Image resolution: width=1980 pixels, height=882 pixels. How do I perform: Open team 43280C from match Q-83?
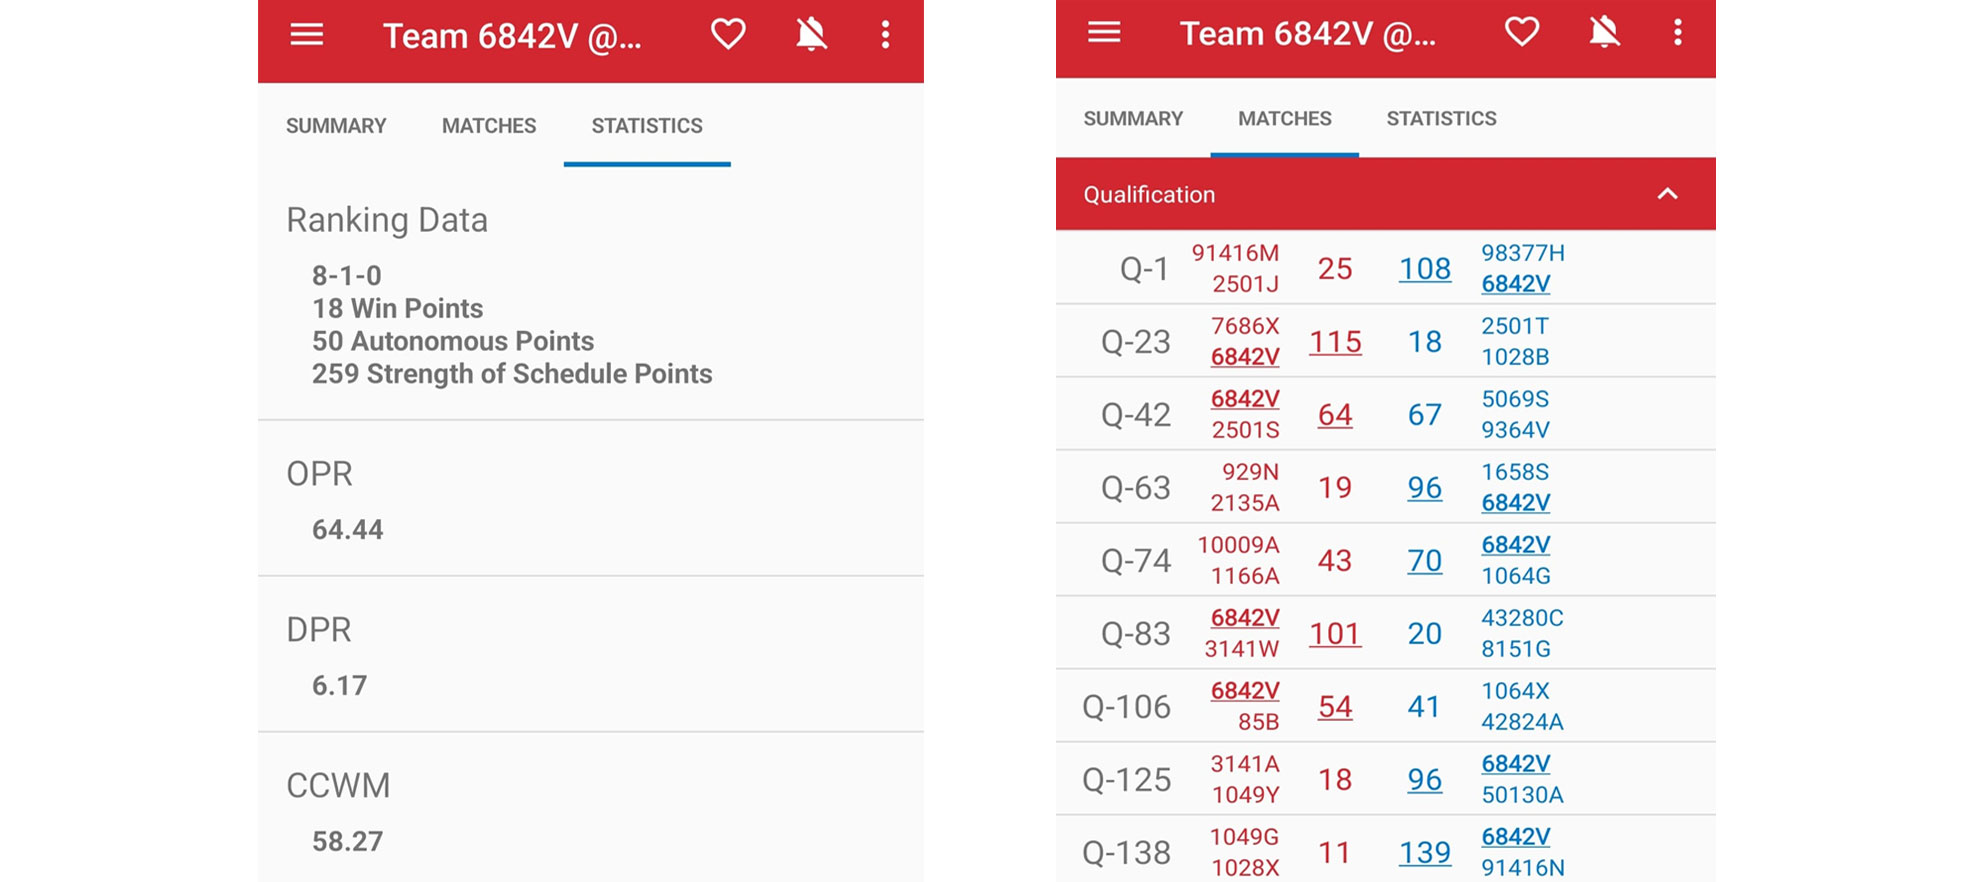click(1522, 618)
